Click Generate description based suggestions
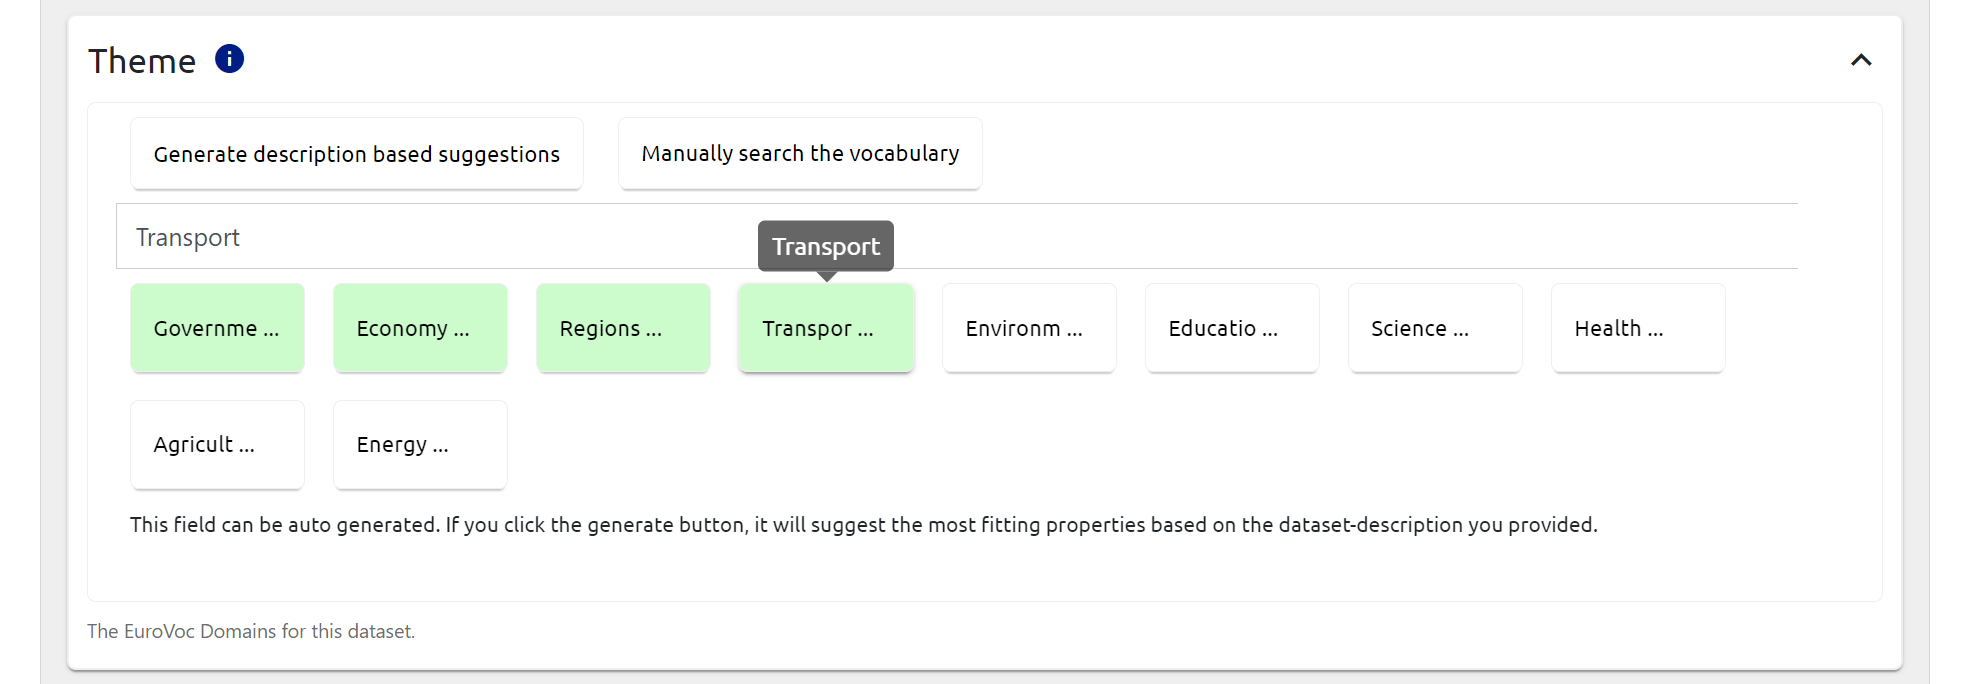This screenshot has width=1975, height=684. pyautogui.click(x=356, y=154)
